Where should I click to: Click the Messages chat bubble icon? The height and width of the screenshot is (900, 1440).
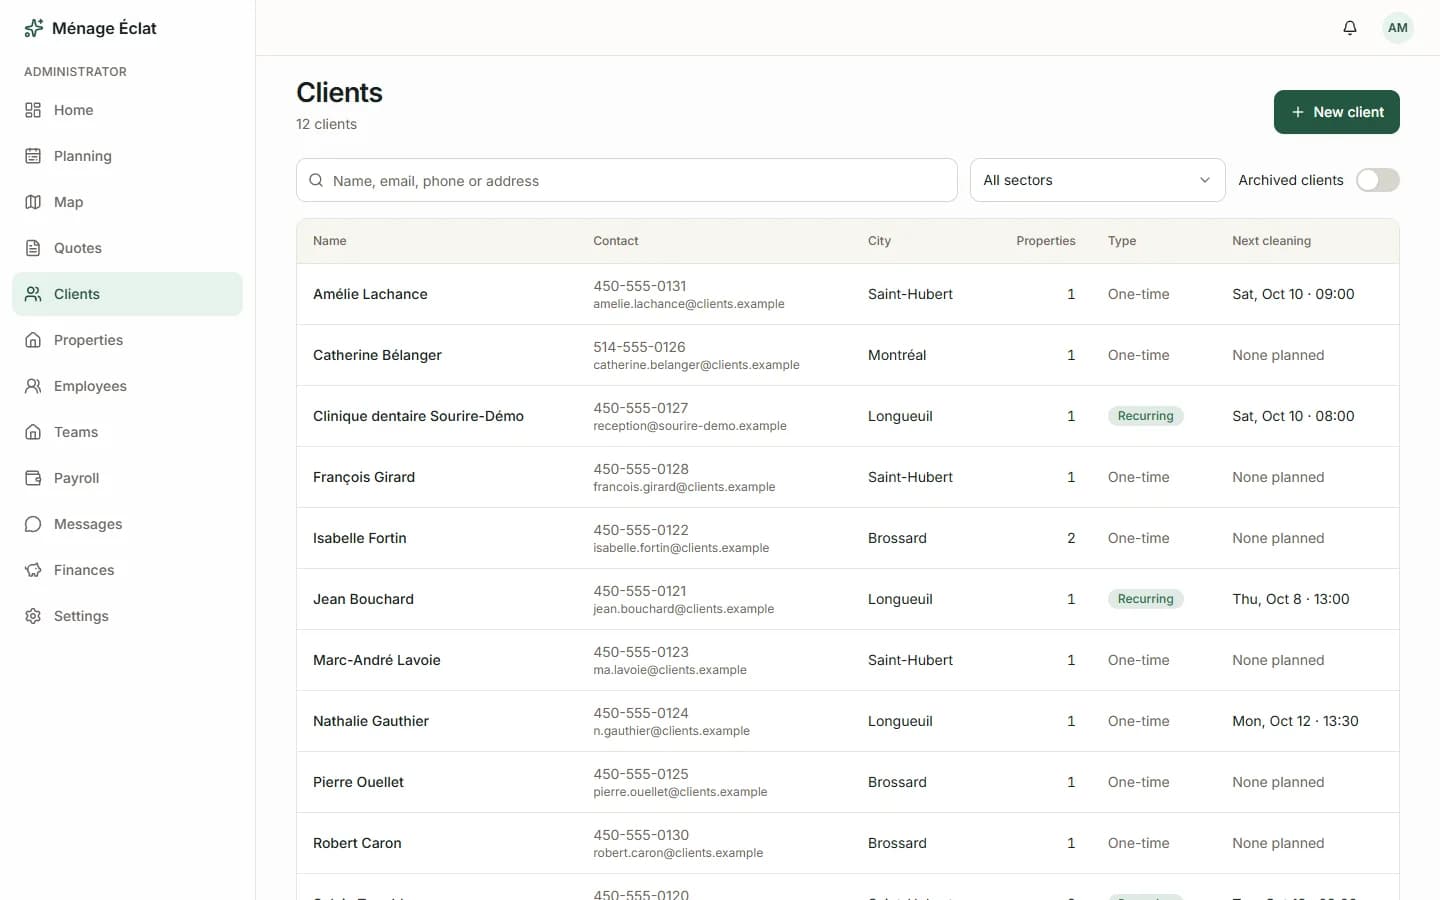click(x=33, y=524)
